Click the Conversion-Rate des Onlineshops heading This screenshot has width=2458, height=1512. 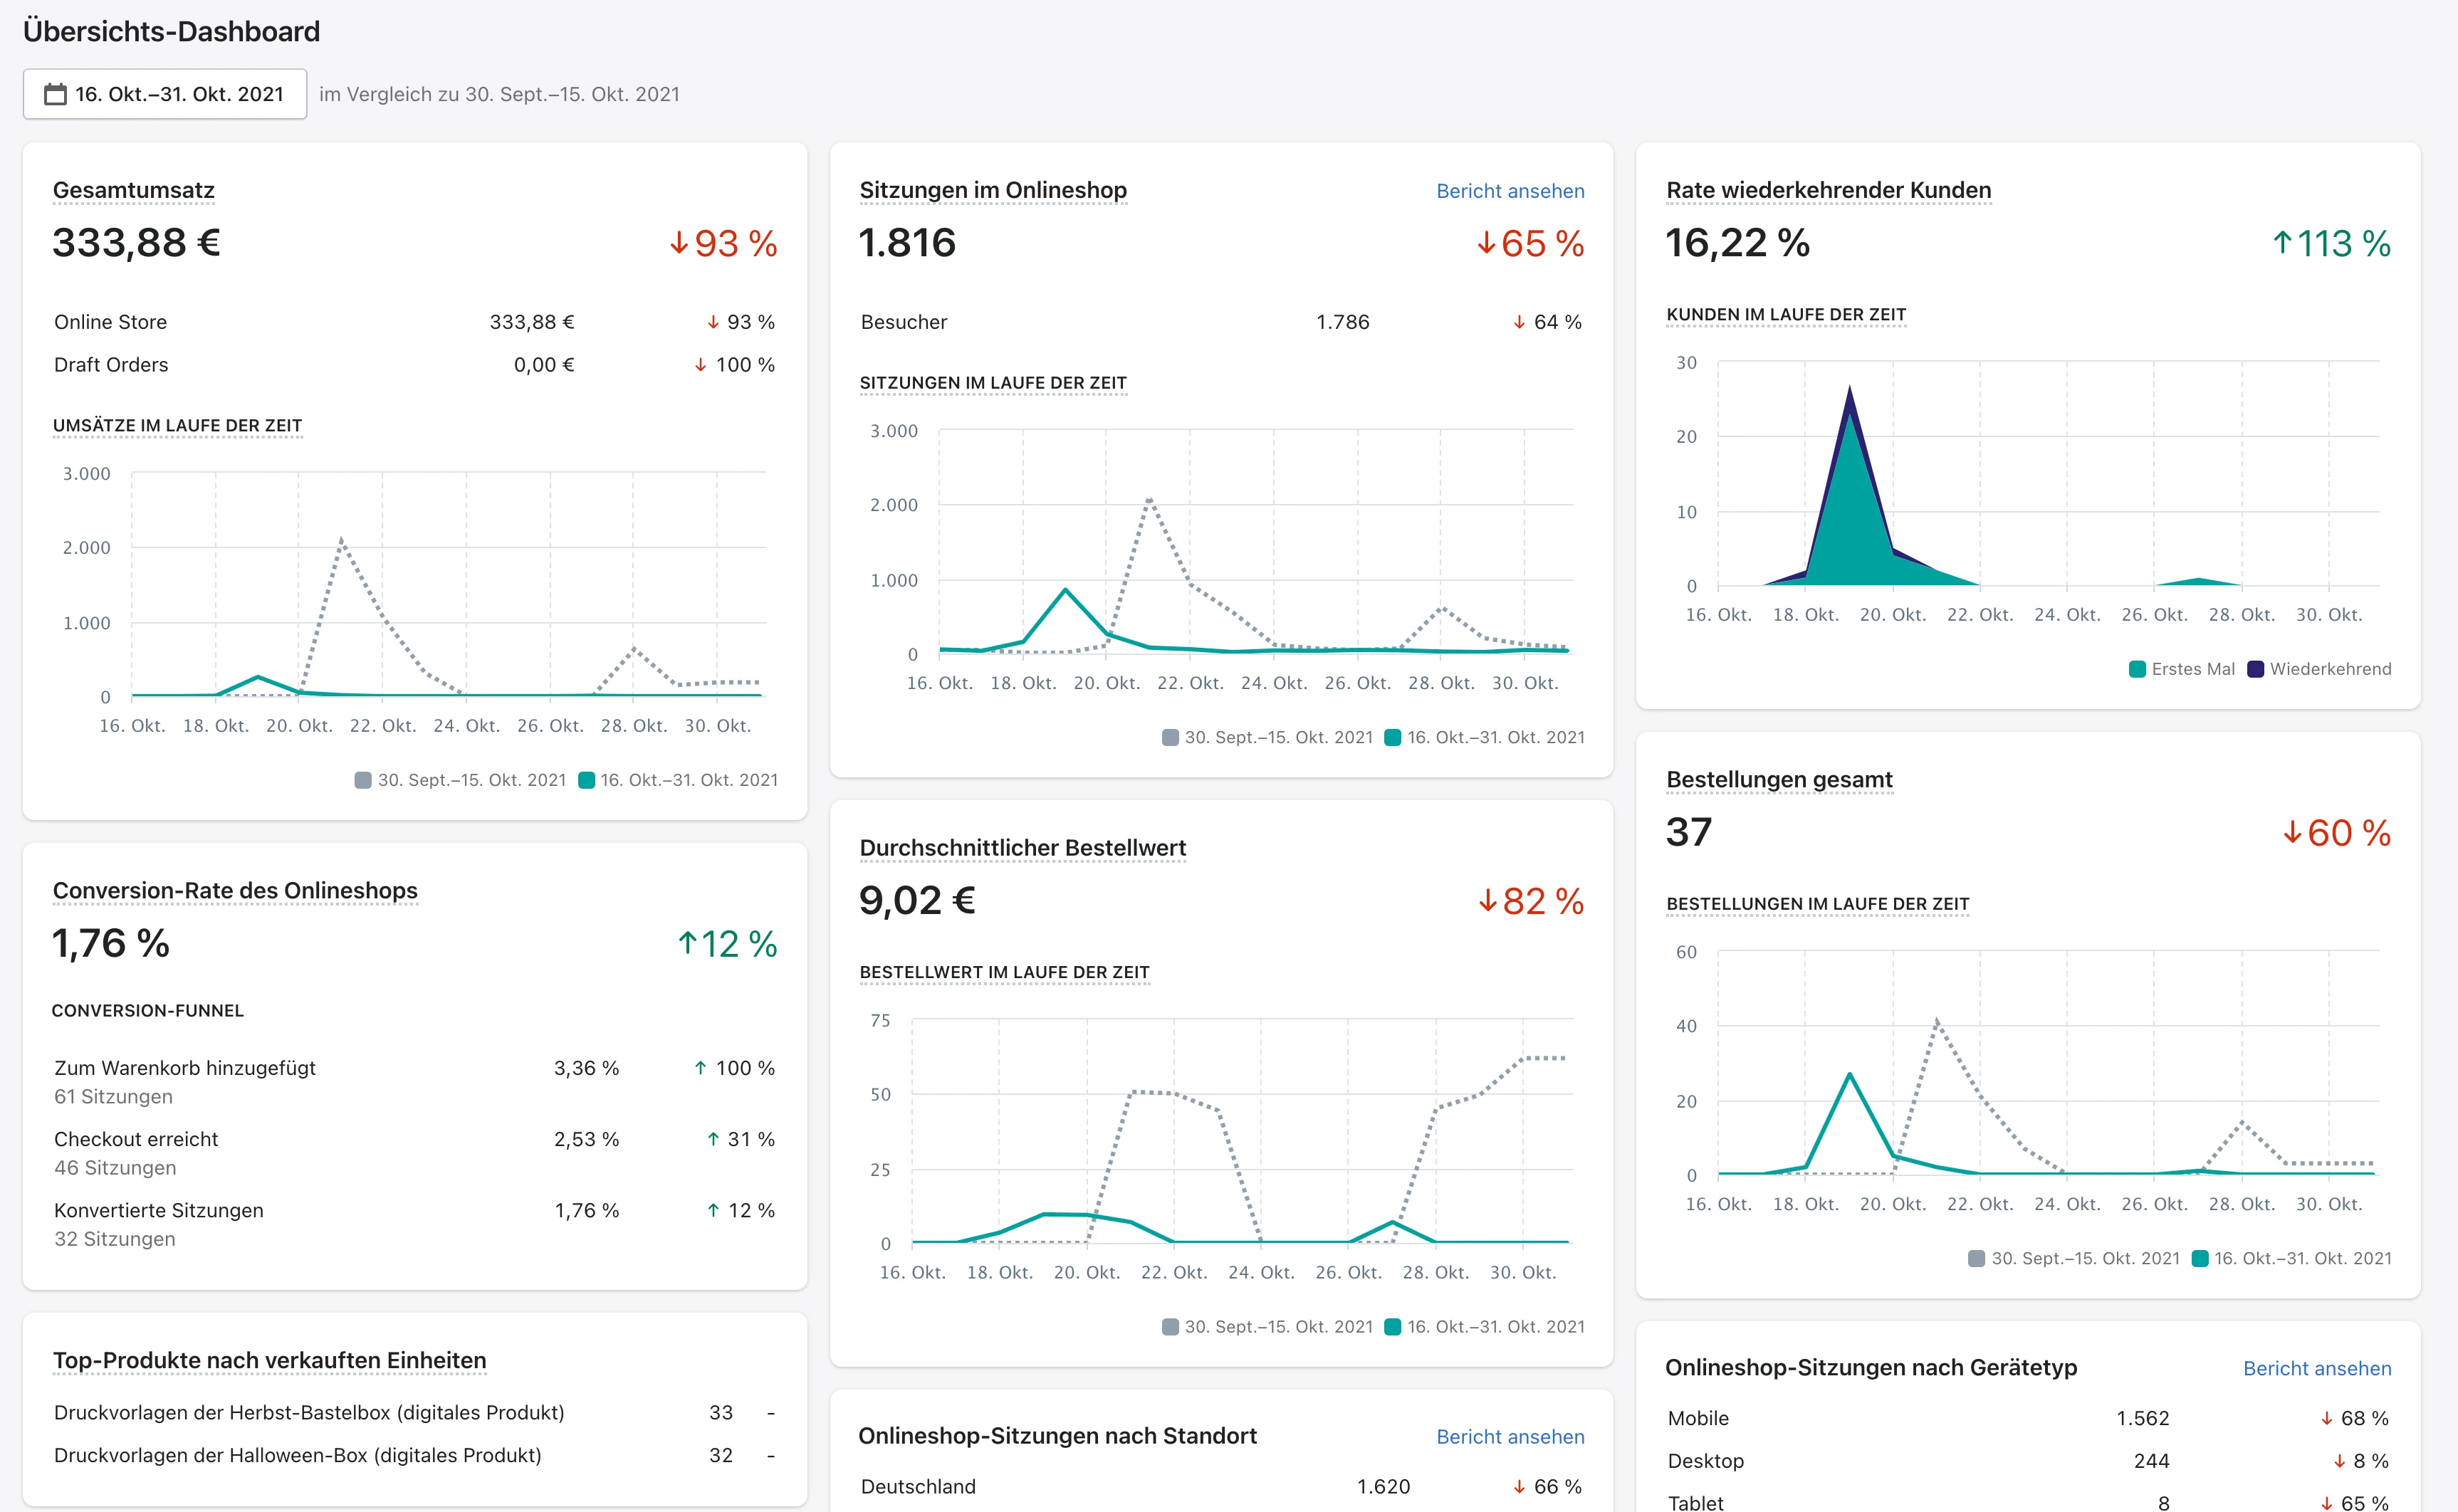[235, 890]
